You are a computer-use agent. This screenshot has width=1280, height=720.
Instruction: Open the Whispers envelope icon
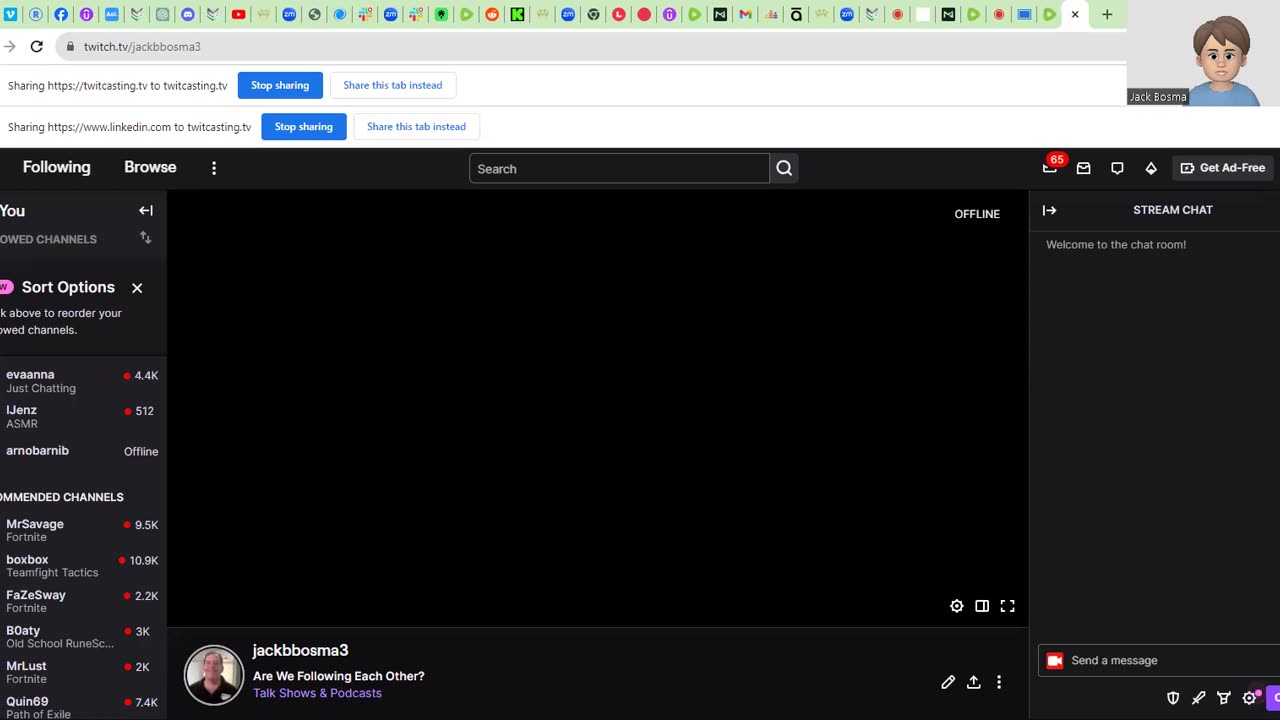pyautogui.click(x=1083, y=168)
